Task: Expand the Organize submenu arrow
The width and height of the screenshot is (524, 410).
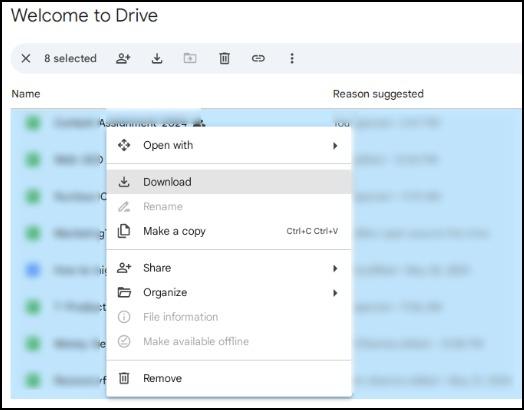Action: tap(335, 293)
